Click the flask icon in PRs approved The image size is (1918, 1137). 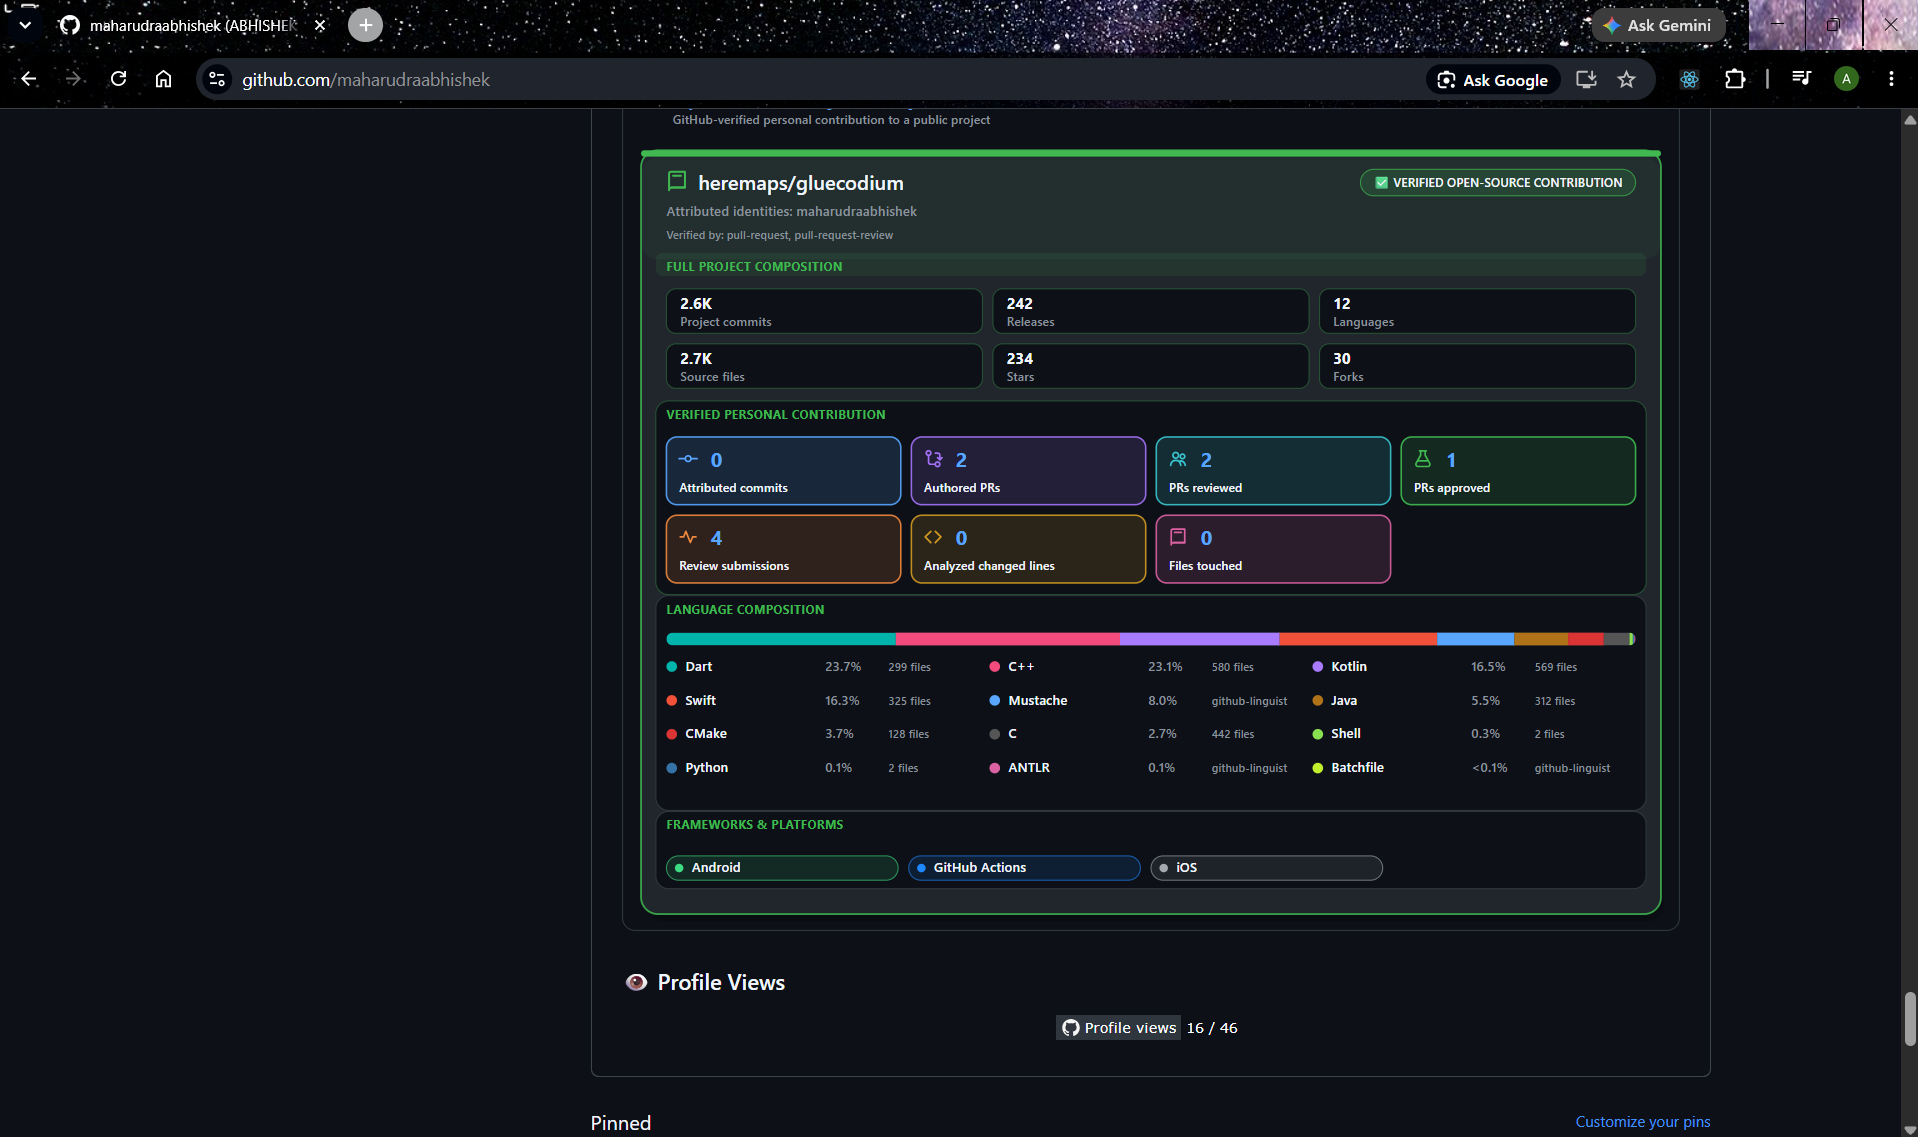1422,459
